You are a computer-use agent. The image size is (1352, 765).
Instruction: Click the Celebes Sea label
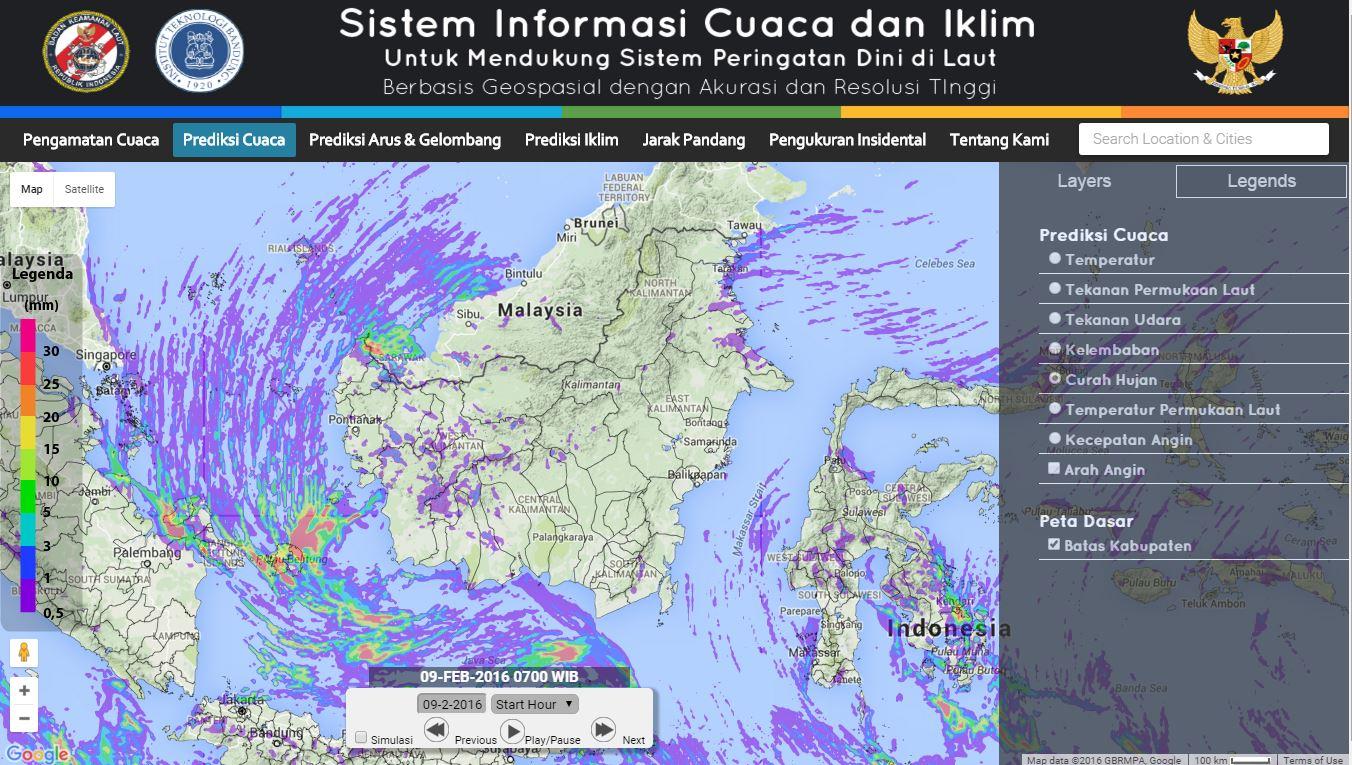coord(944,264)
